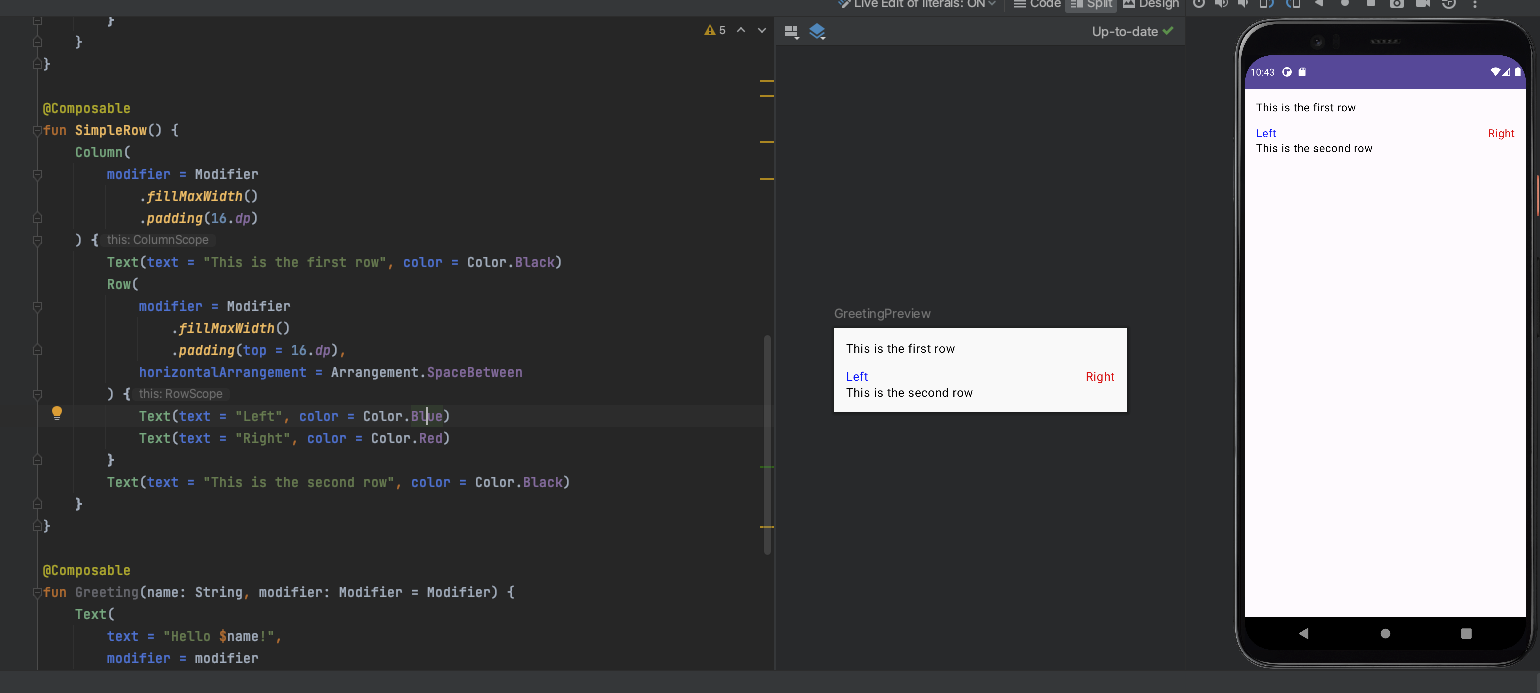Screen dimensions: 1540x693
Task: Collapse the fun Greeting fold marker
Action: pyautogui.click(x=38, y=592)
